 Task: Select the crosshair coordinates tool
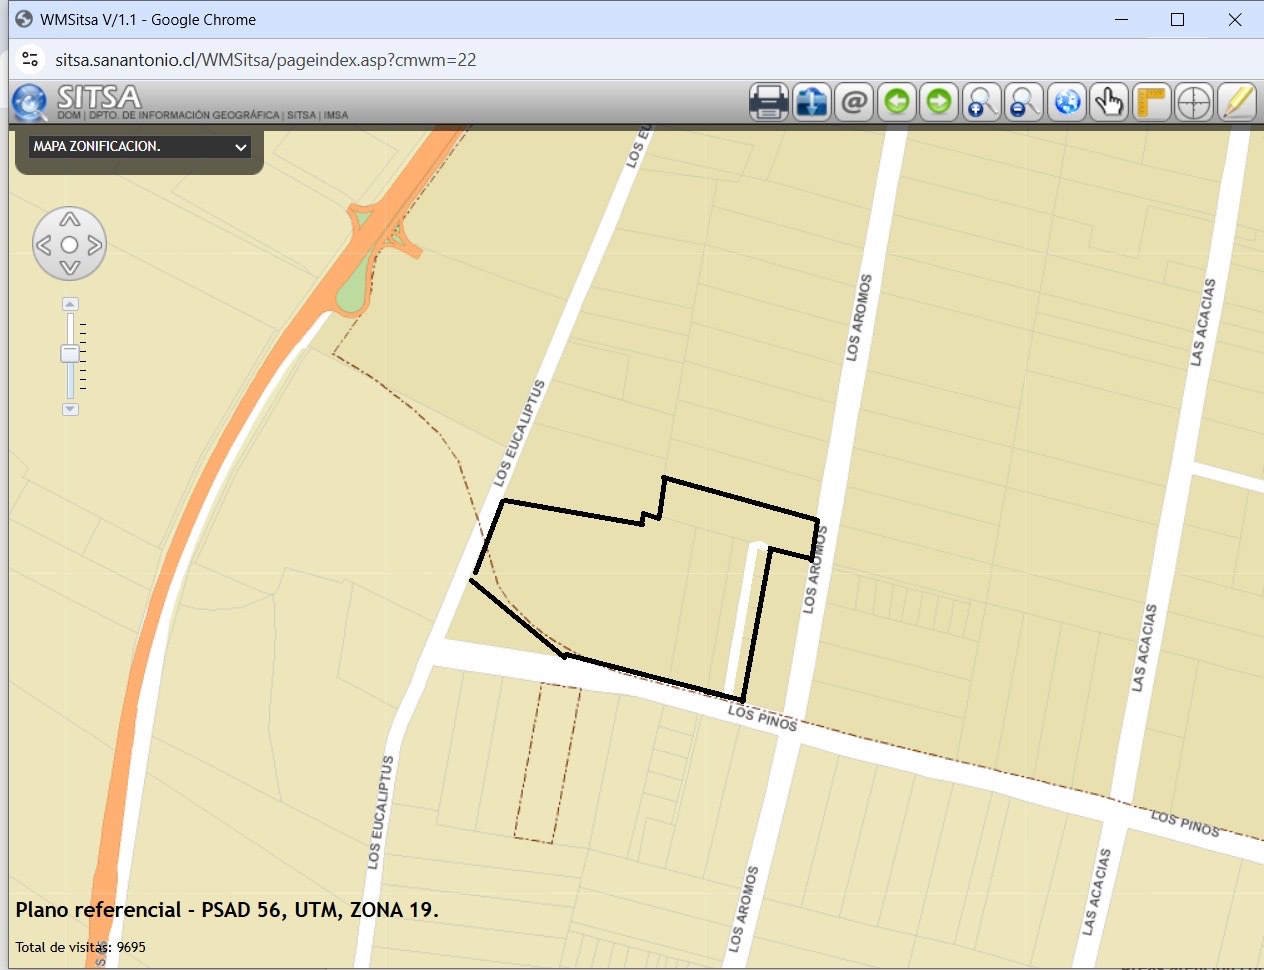pyautogui.click(x=1194, y=102)
